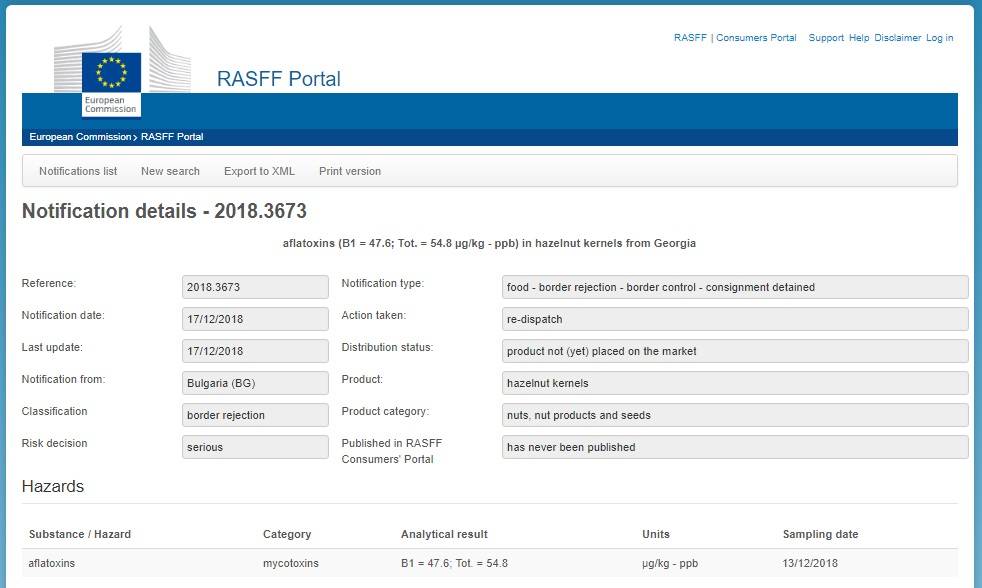Open the Notifications list menu item
Screen dimensions: 982x588
78,171
